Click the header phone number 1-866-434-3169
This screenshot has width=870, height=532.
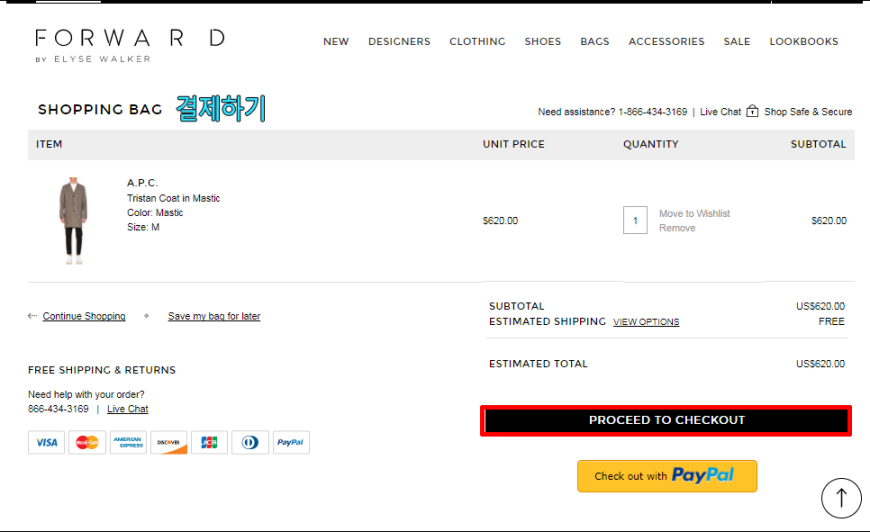(652, 112)
